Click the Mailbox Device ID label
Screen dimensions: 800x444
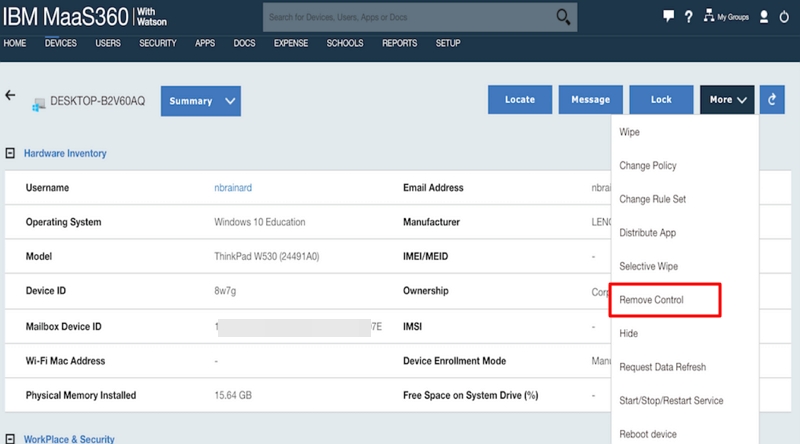click(63, 327)
